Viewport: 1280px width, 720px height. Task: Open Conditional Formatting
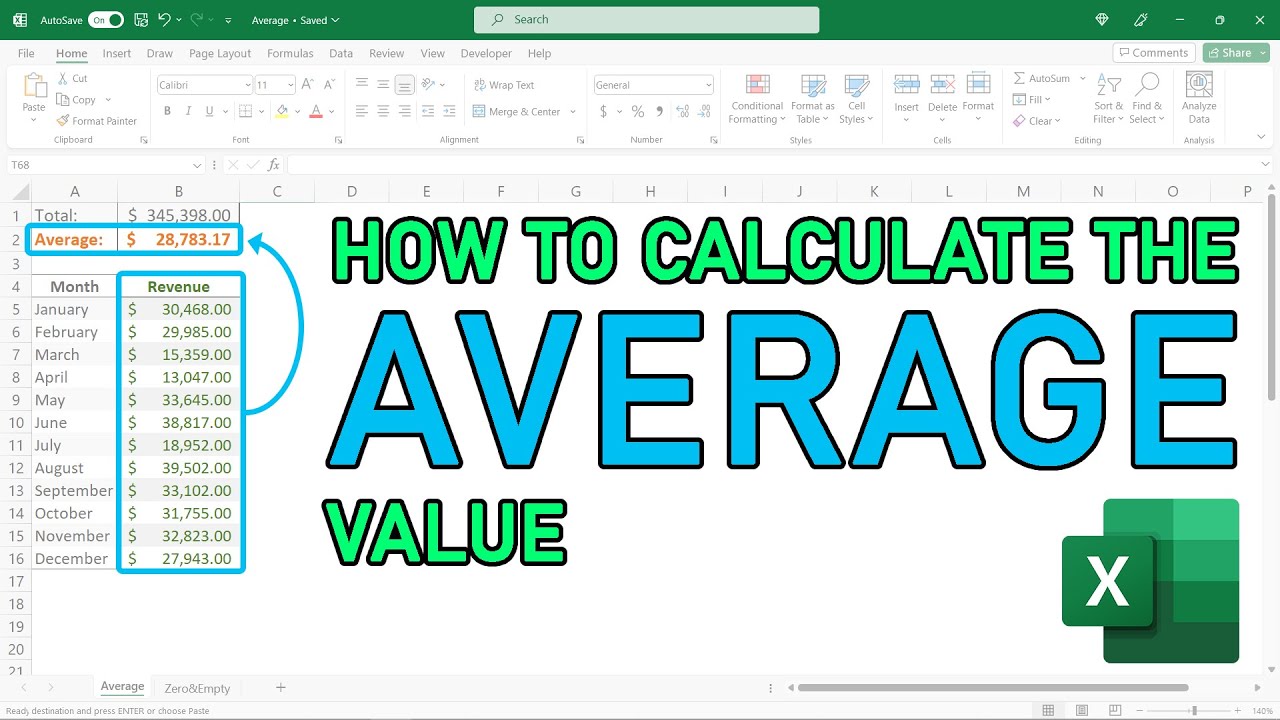tap(757, 98)
